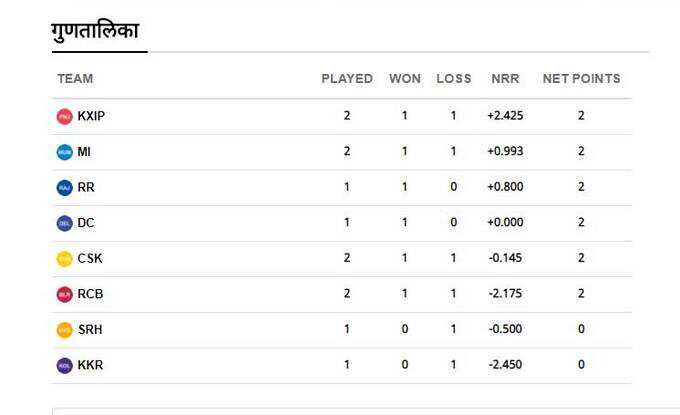Click the RCB red team logo
The width and height of the screenshot is (680, 415).
coord(65,294)
